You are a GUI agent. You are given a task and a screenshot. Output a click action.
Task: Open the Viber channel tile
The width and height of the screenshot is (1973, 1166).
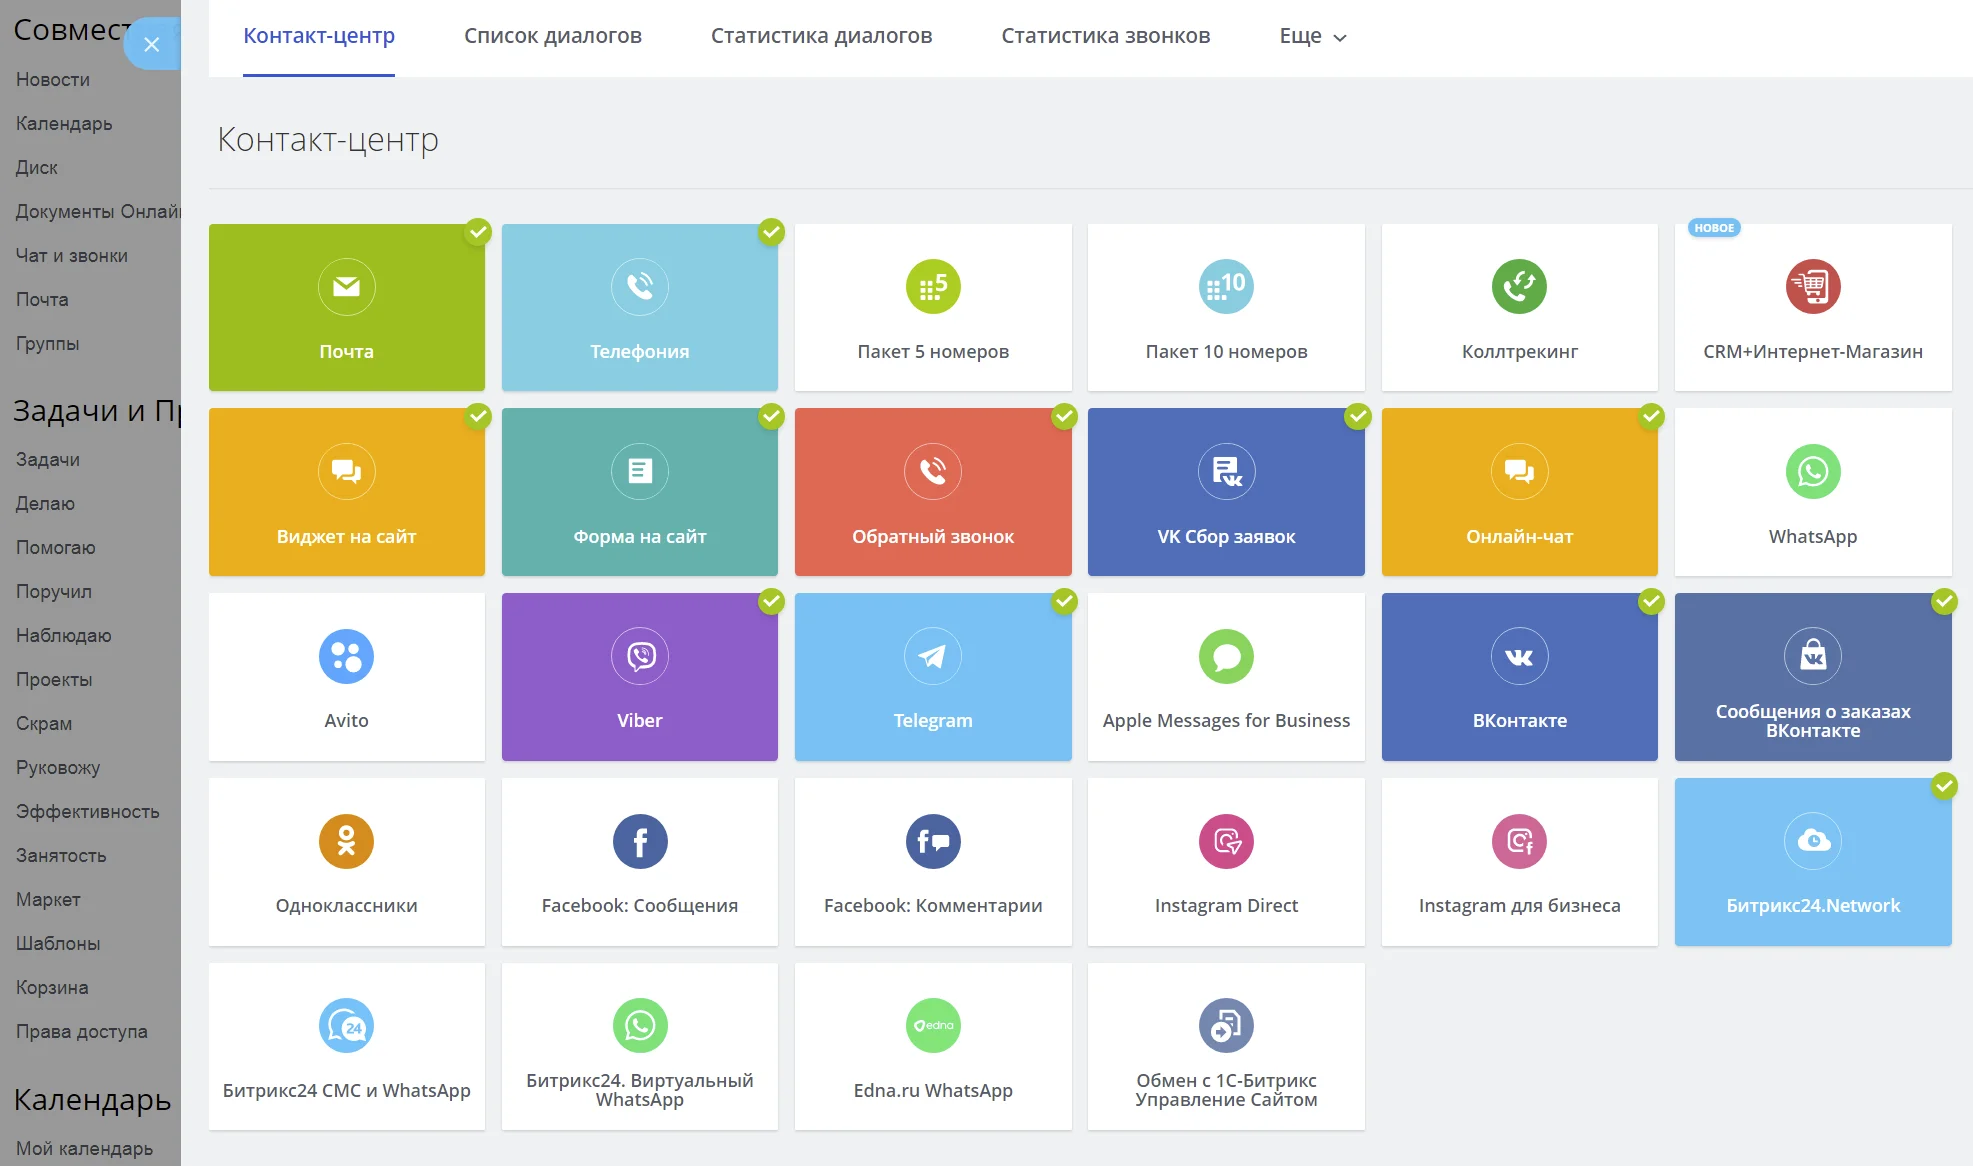click(x=640, y=677)
